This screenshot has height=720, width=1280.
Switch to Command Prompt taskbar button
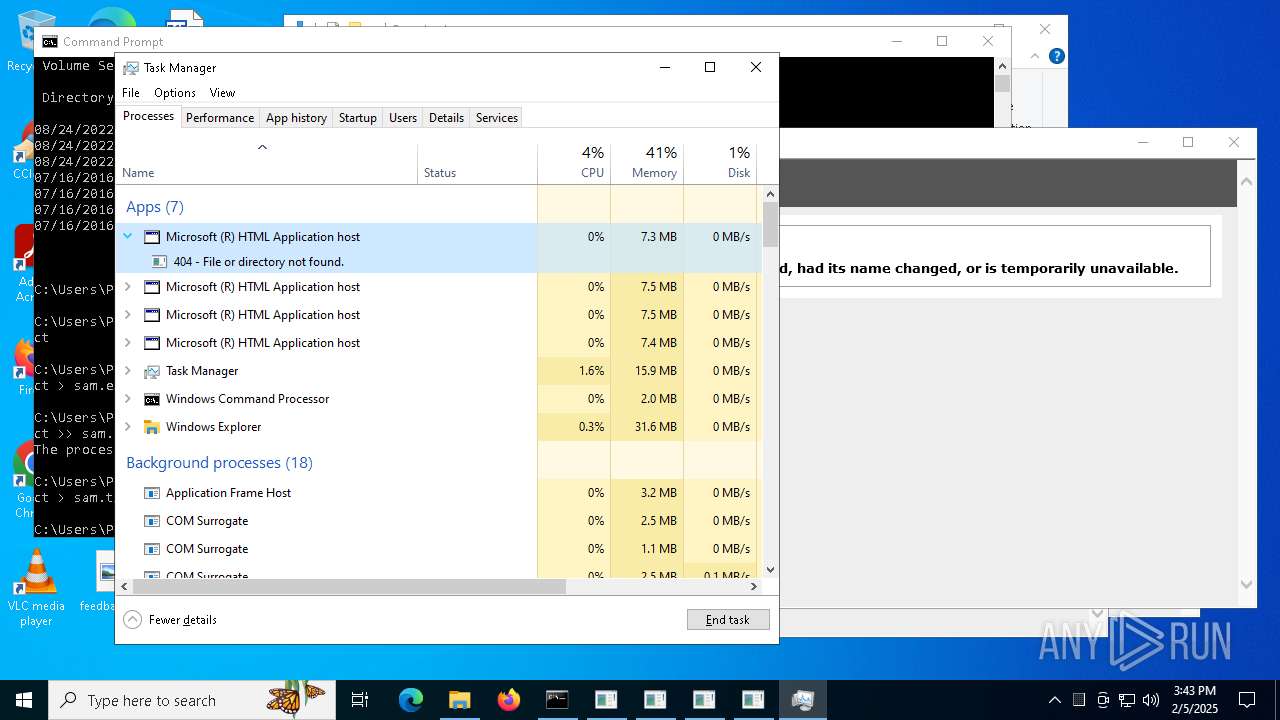pos(557,700)
